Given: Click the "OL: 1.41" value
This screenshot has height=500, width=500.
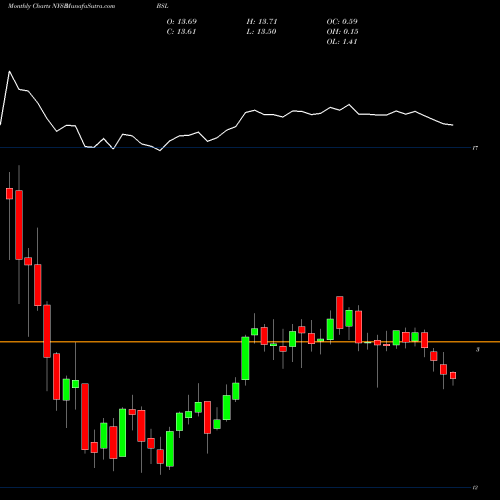Looking at the screenshot, I should pyautogui.click(x=342, y=42).
